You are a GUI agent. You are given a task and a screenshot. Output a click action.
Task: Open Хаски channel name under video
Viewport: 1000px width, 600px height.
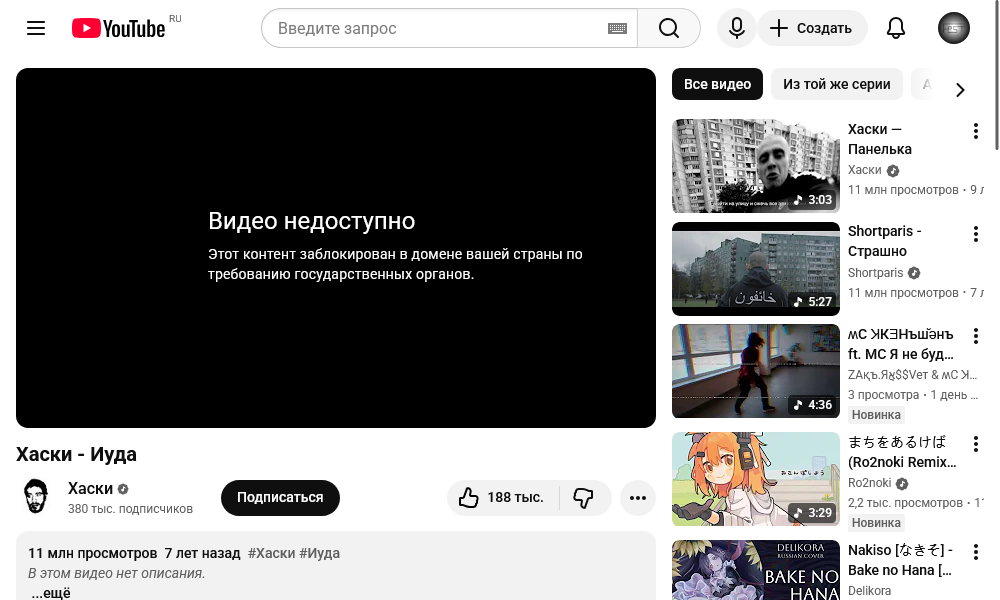pos(91,488)
